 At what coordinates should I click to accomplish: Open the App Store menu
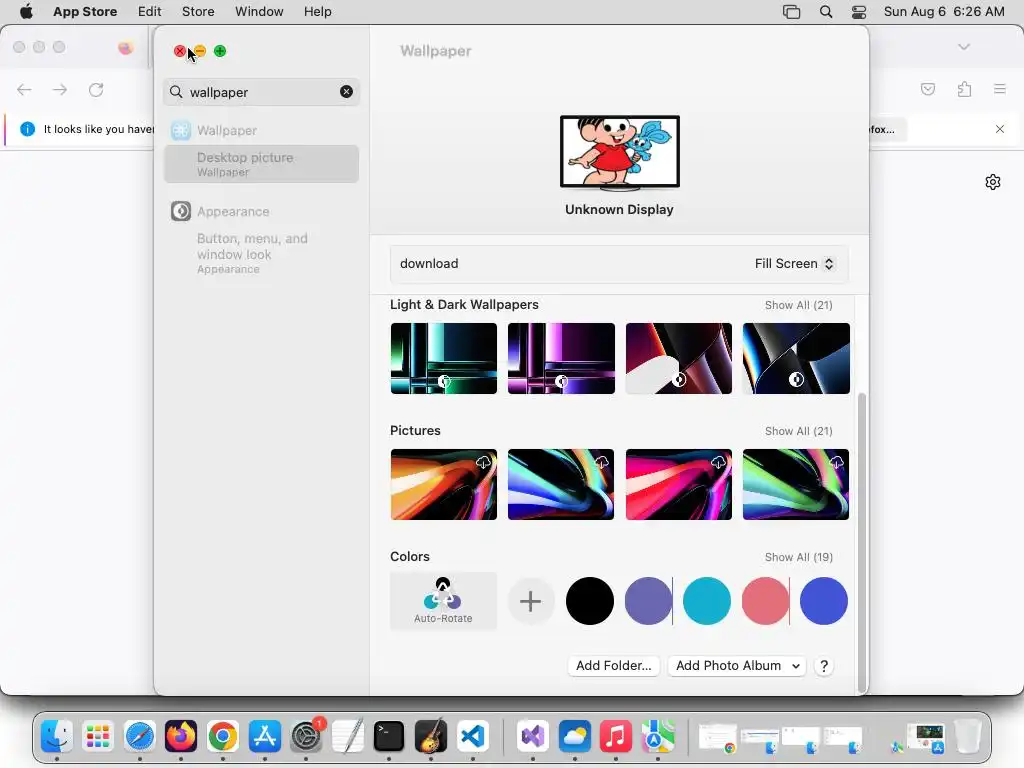(85, 11)
